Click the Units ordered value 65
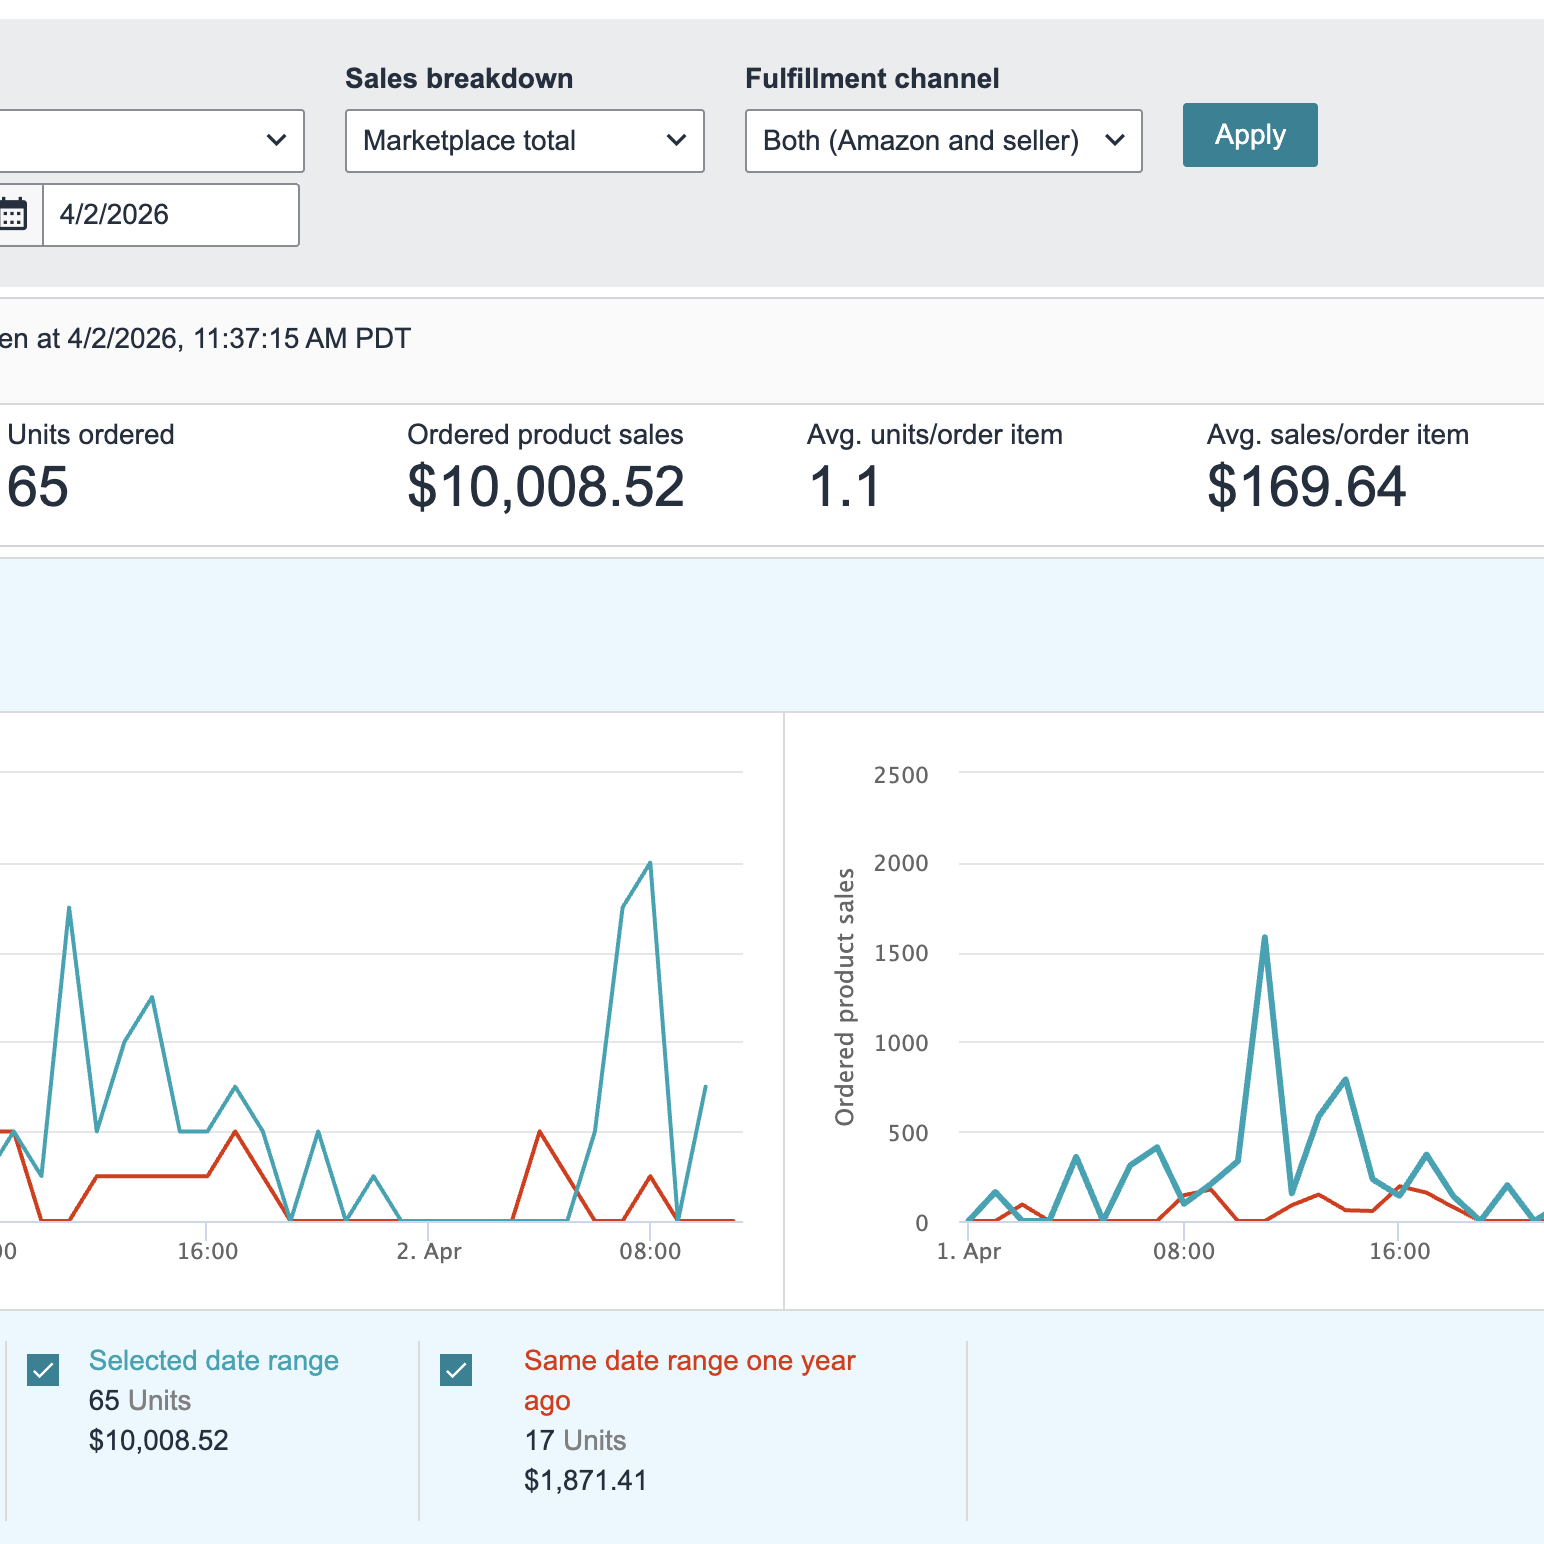 38,487
